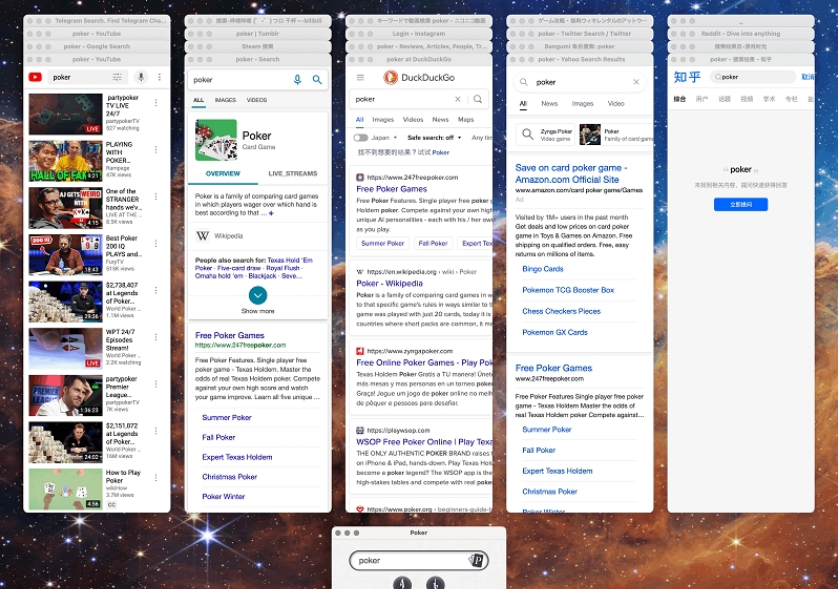This screenshot has height=589, width=838.
Task: Open the Amazon Save on card poker game ad
Action: tap(571, 174)
